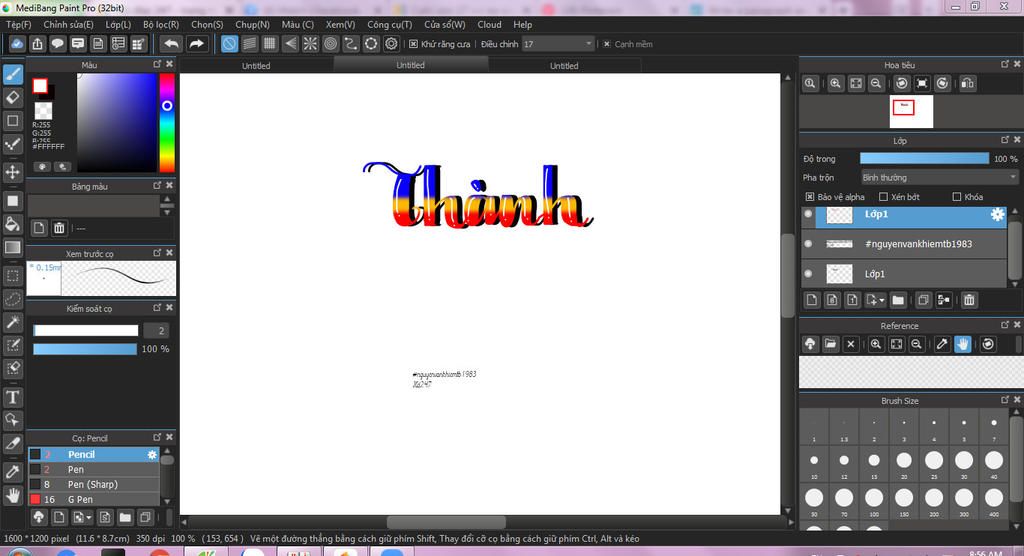Screen dimensions: 1024x556
Task: Enable the circle snap guide
Action: click(330, 44)
